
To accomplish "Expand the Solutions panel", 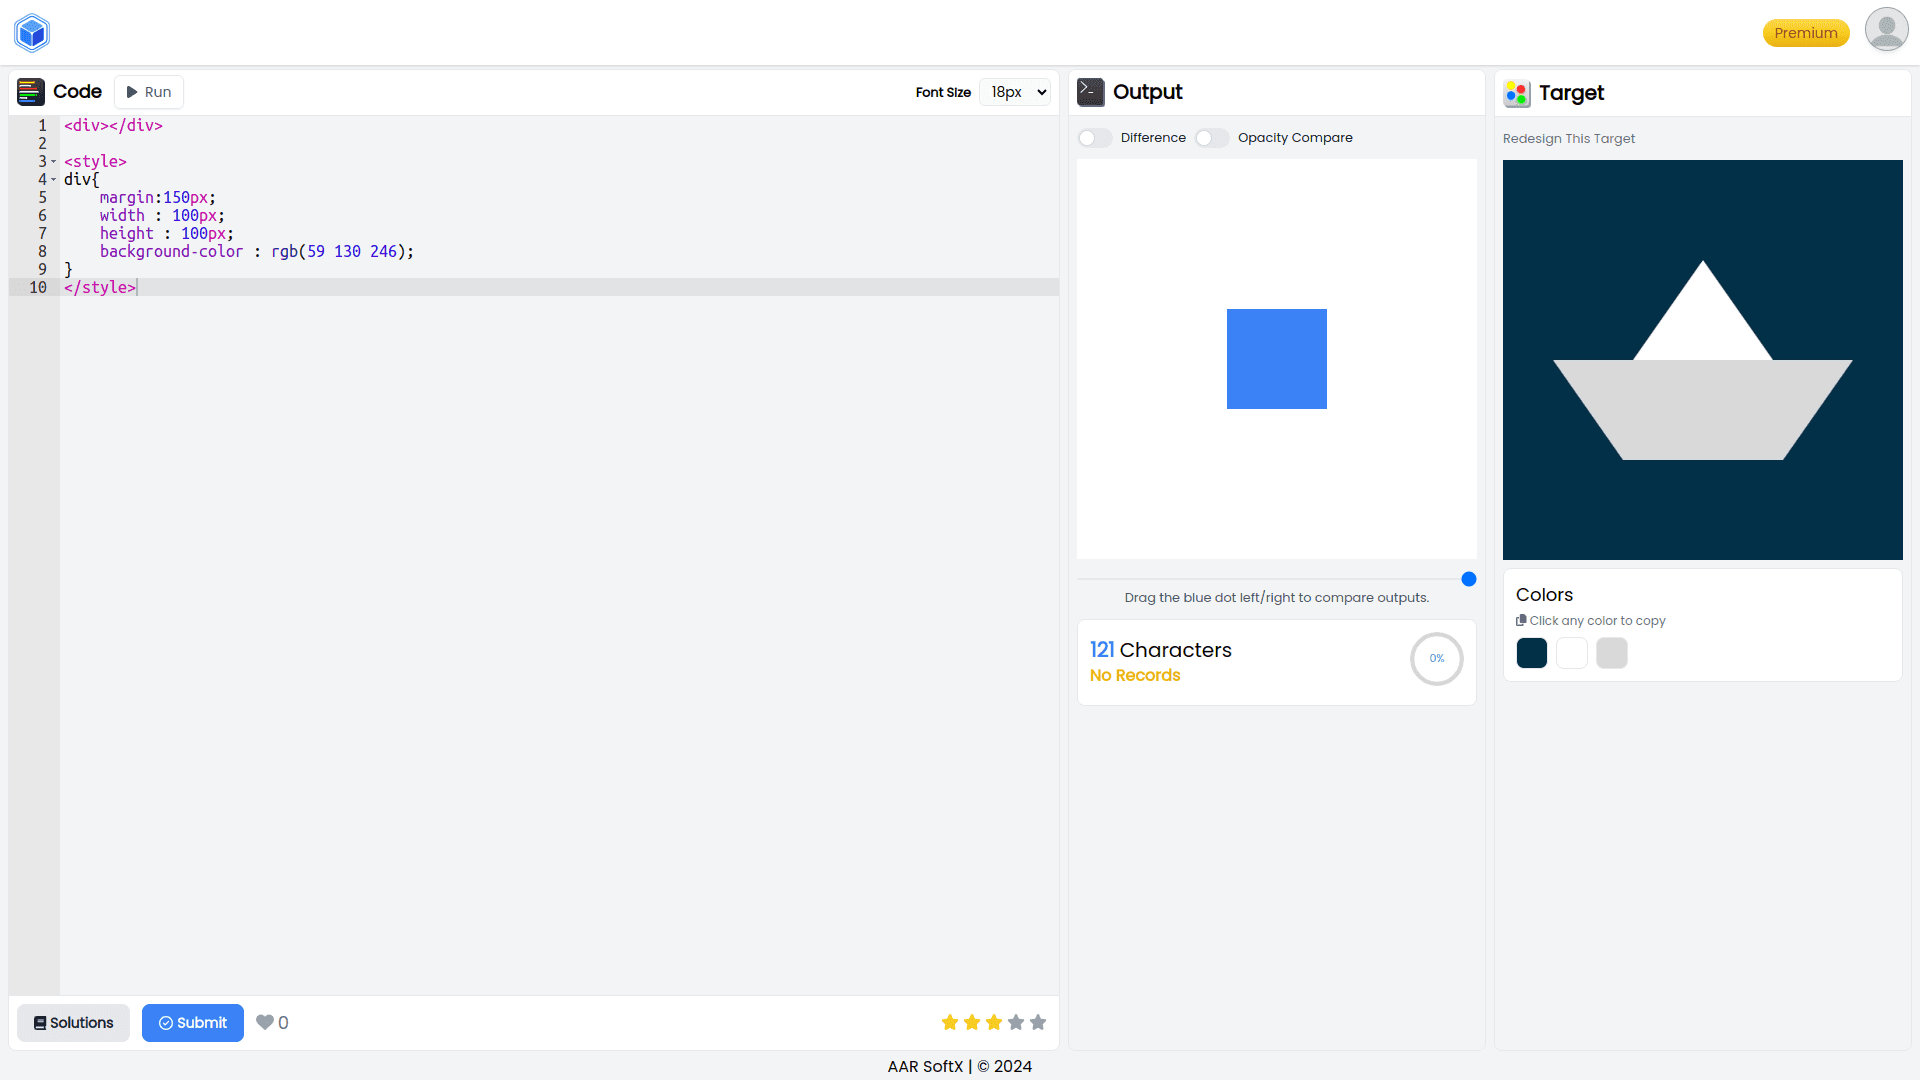I will tap(73, 1022).
